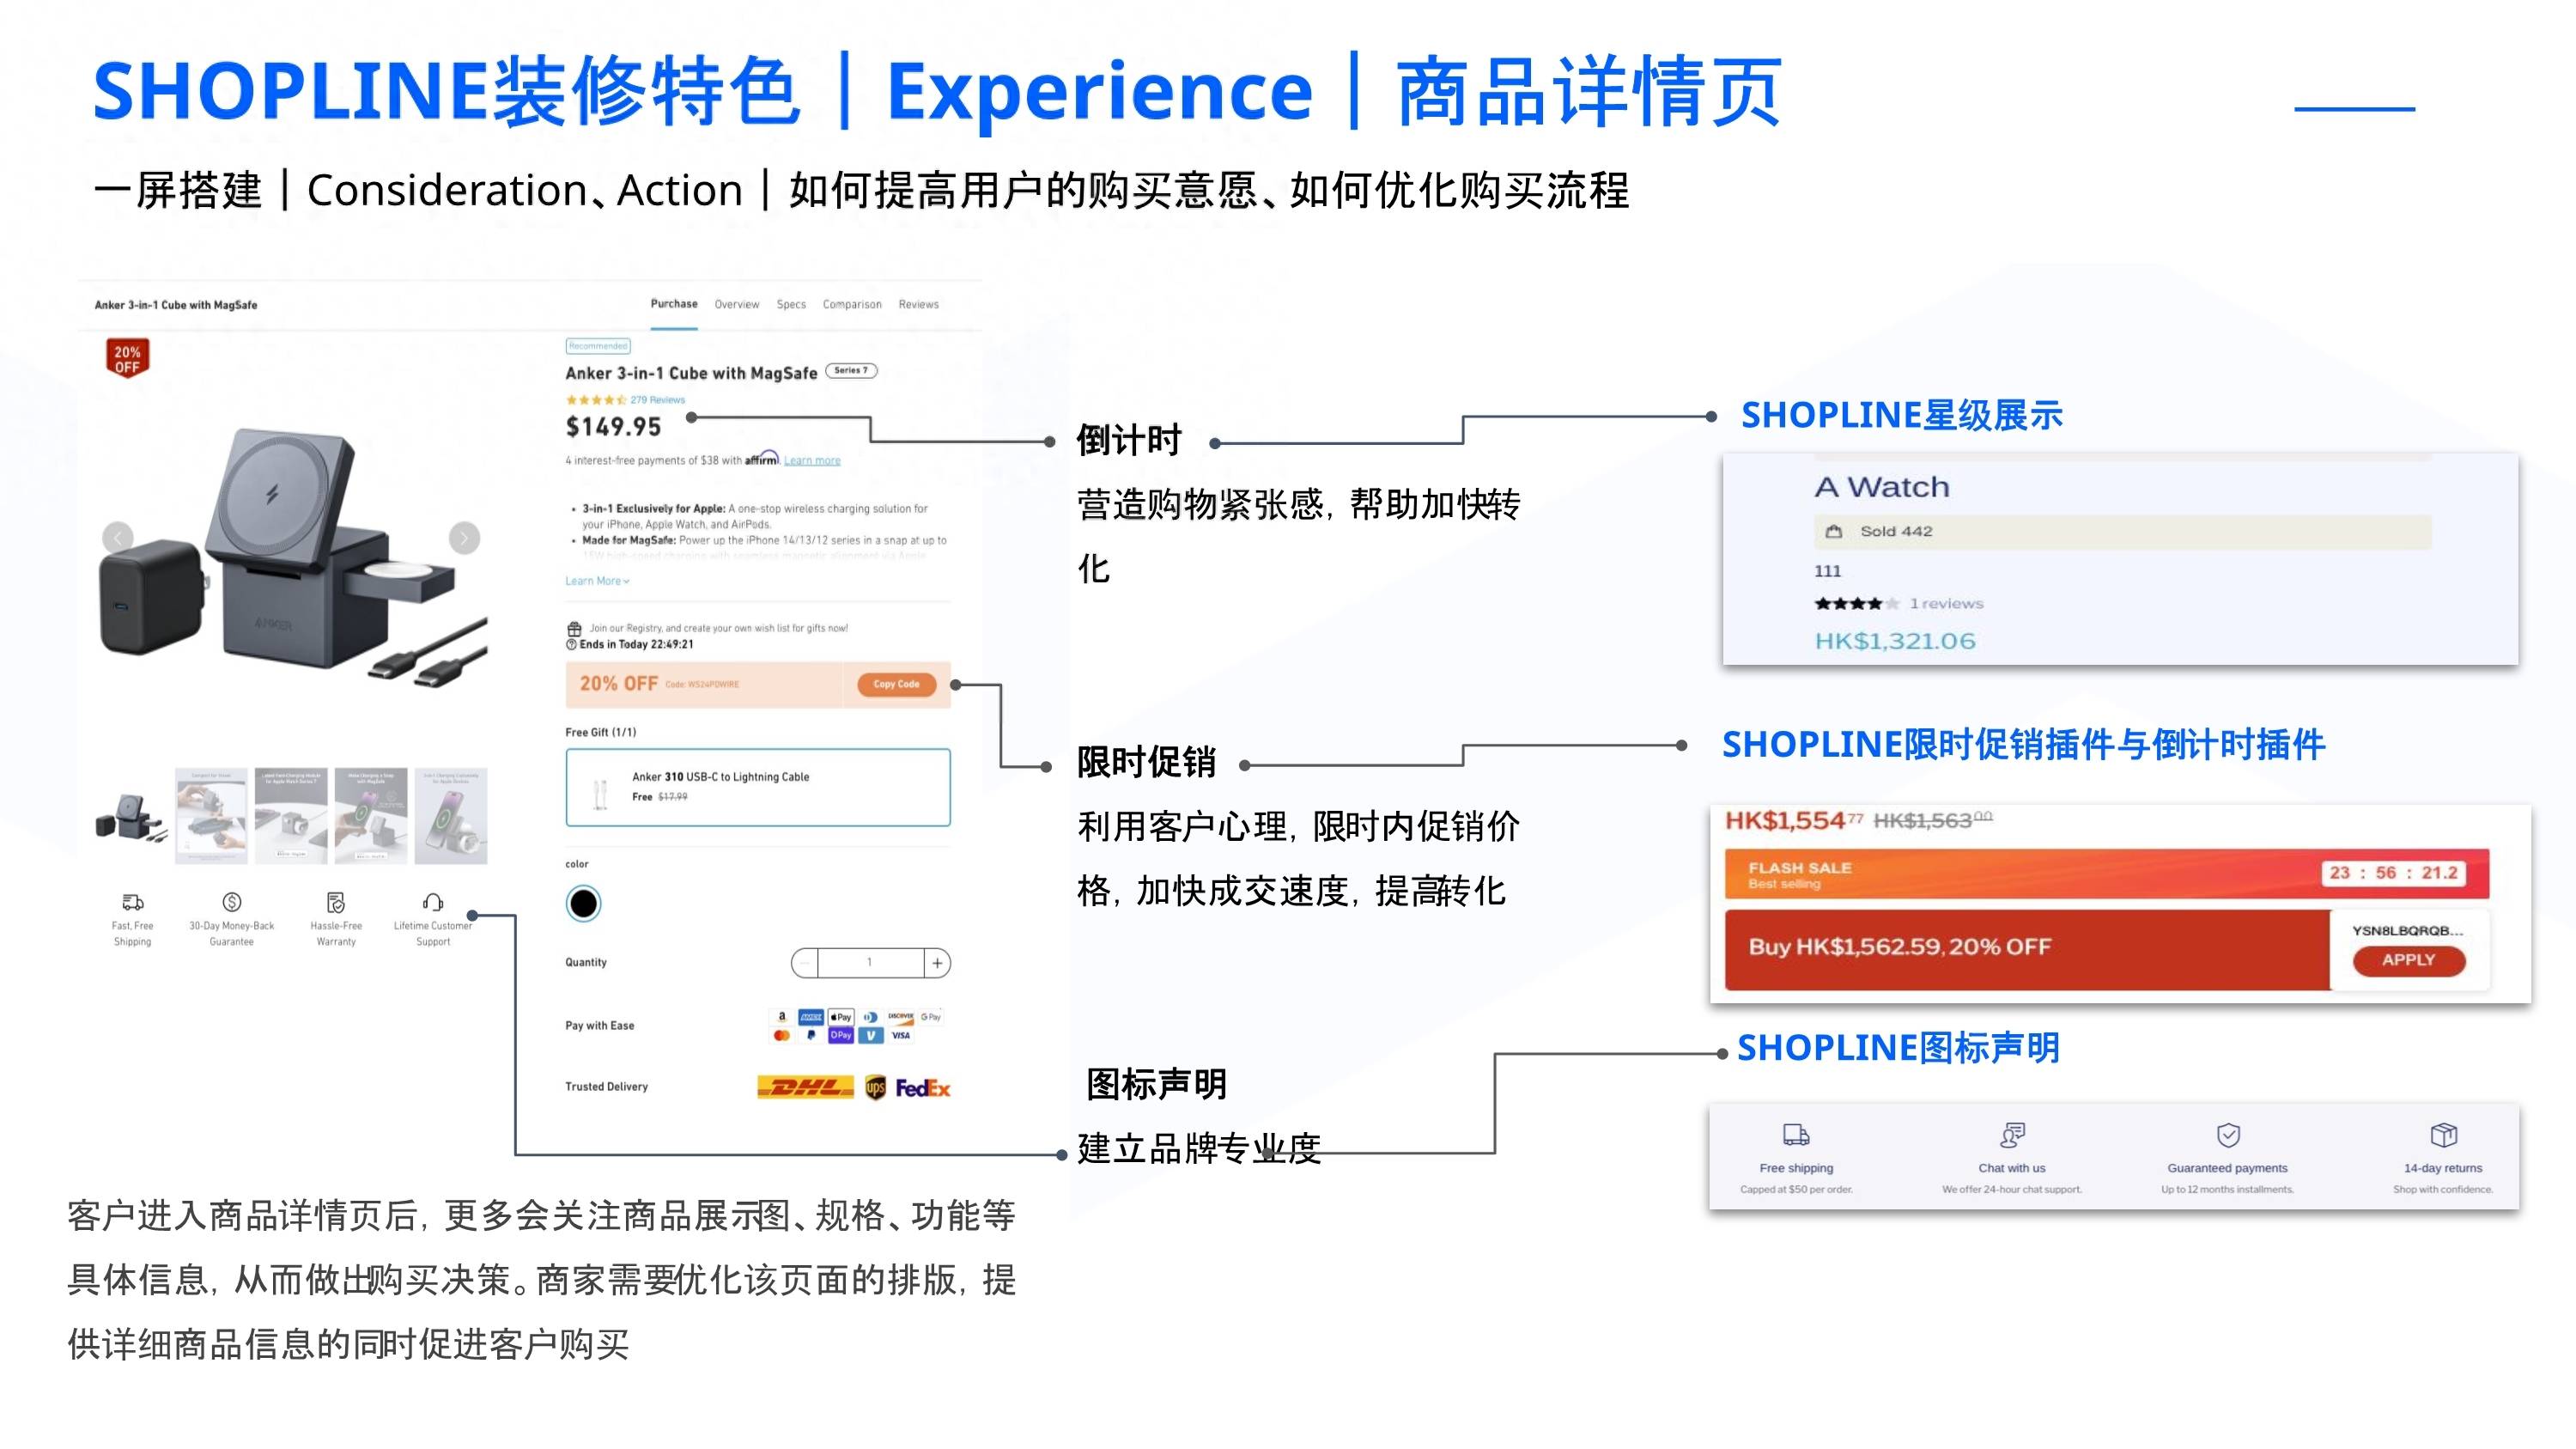Click the Series 7 dropdown pill
Image resolution: width=2576 pixels, height=1449 pixels.
point(852,371)
